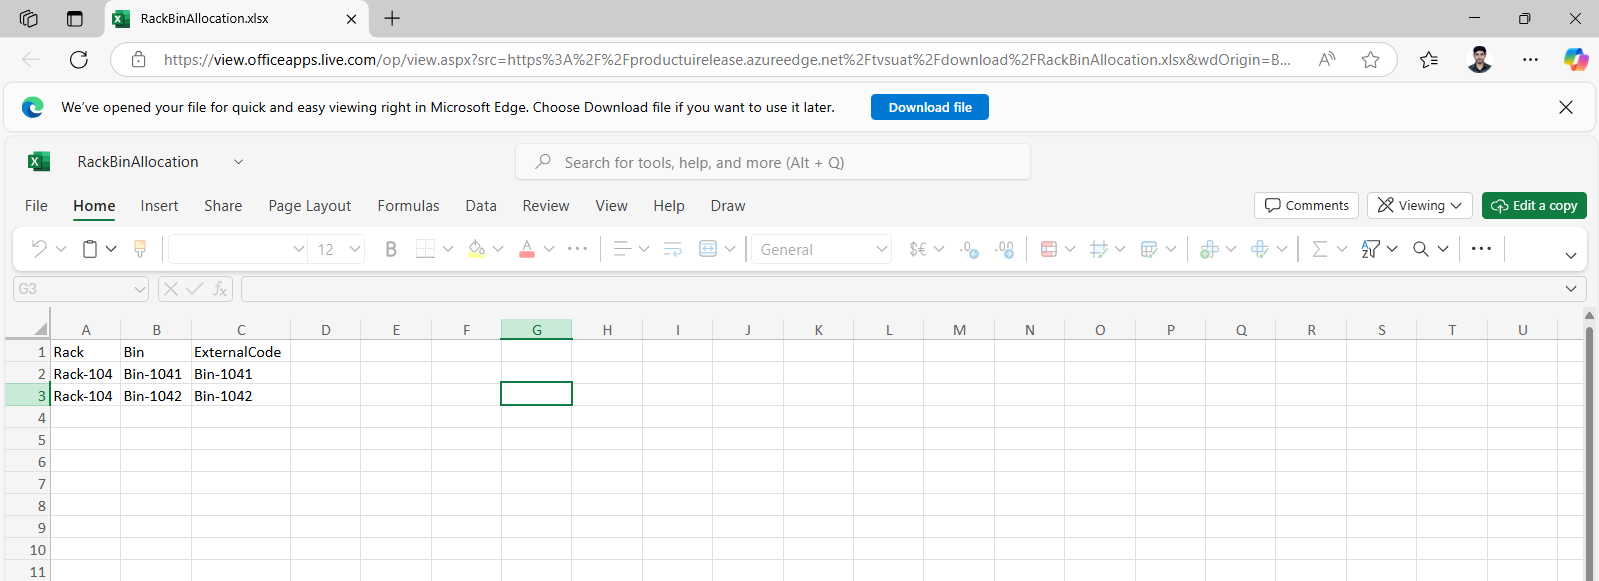
Task: Open the Formulas ribbon tab
Action: click(408, 206)
